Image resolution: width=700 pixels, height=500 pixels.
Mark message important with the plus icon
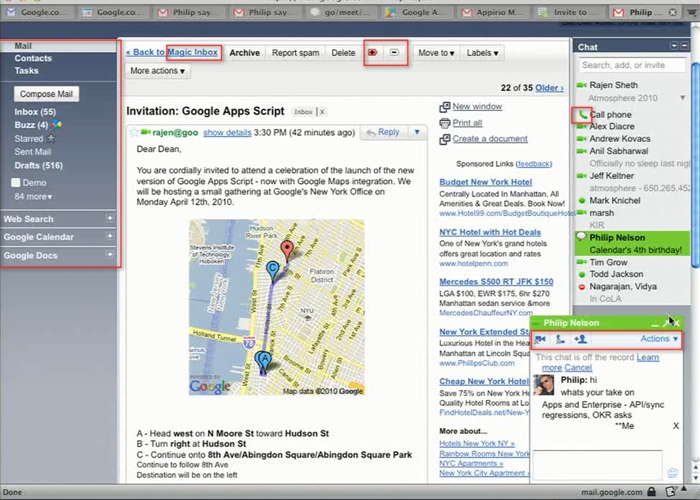click(x=374, y=52)
